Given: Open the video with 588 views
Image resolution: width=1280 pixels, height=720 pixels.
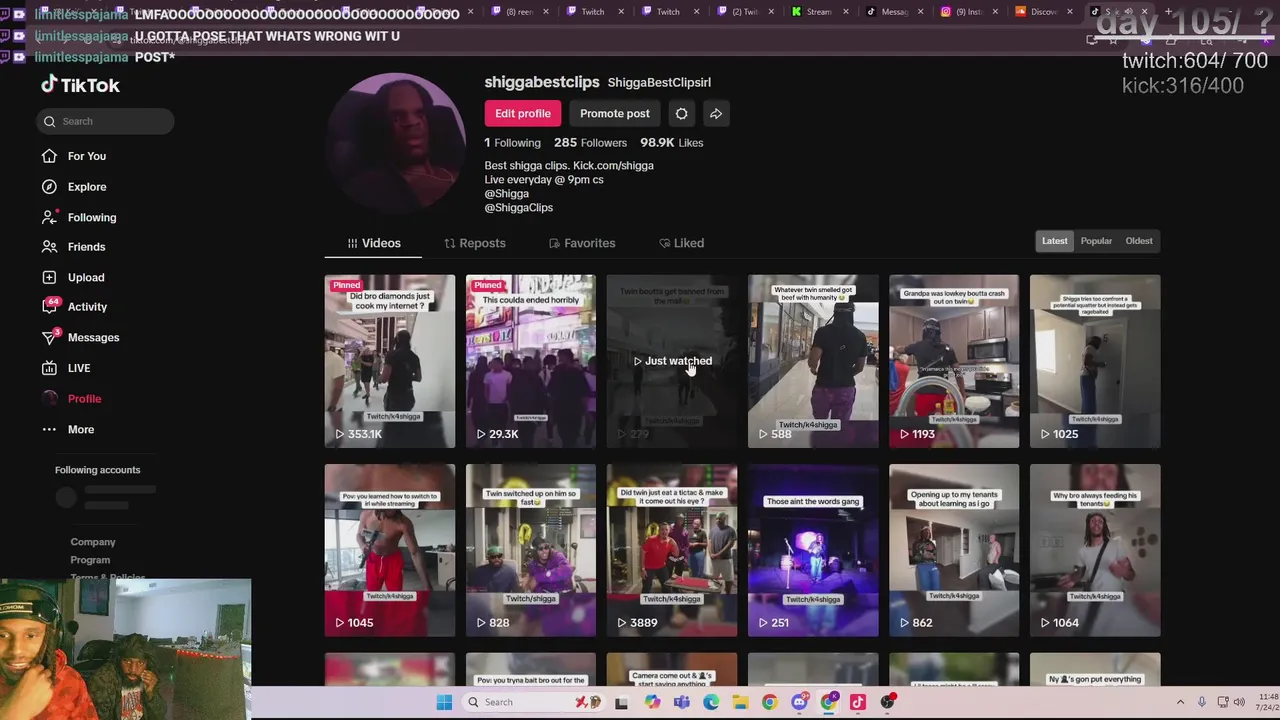Looking at the screenshot, I should [x=813, y=360].
